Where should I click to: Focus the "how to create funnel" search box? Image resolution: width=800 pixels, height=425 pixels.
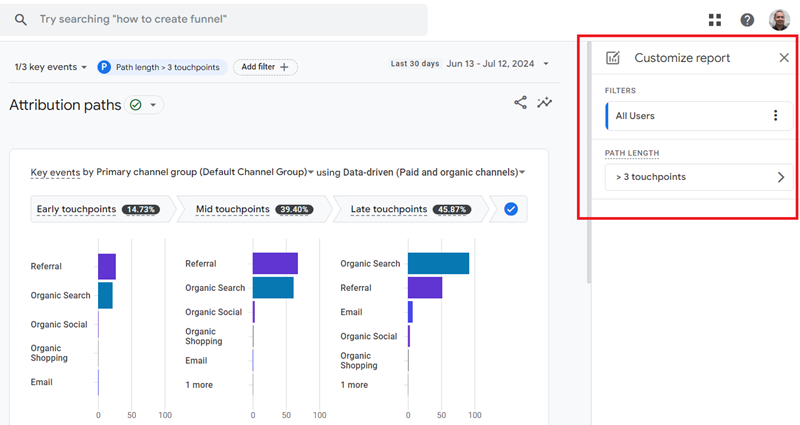[x=214, y=20]
